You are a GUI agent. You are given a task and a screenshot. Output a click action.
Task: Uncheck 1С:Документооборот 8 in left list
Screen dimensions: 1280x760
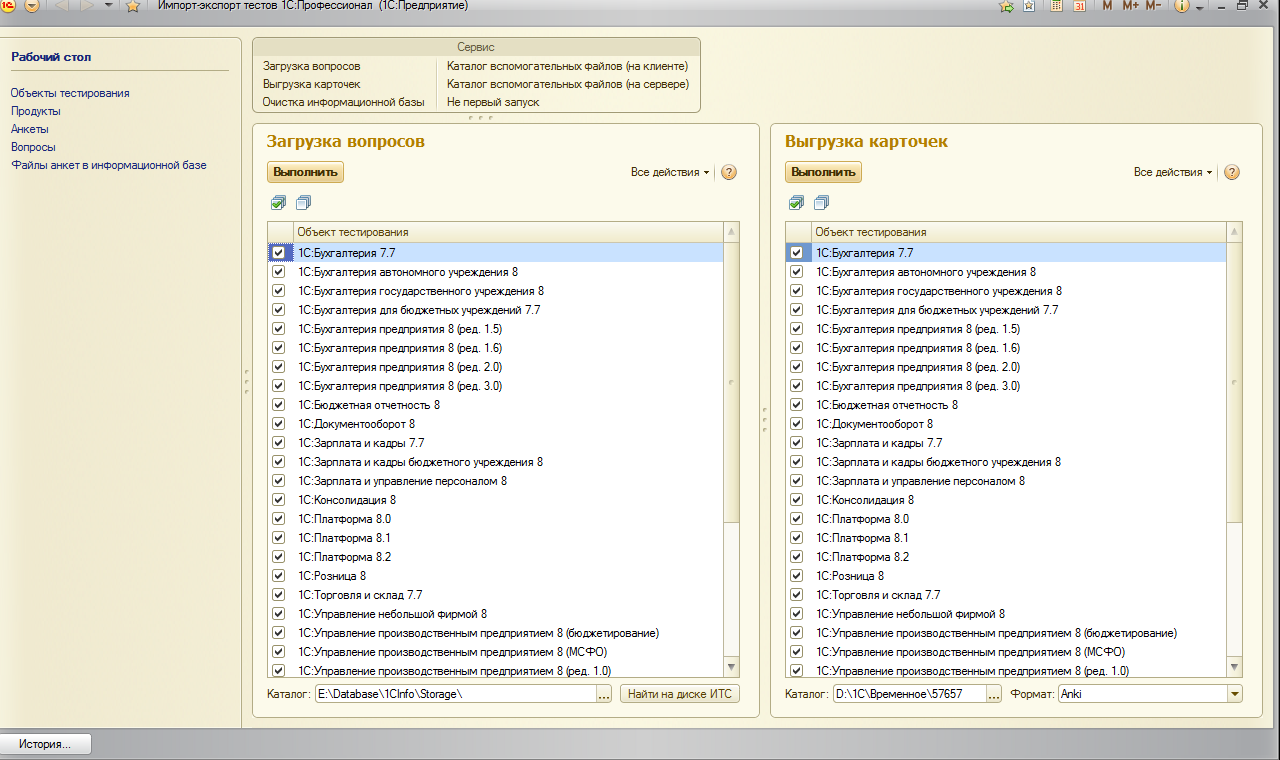[x=278, y=424]
